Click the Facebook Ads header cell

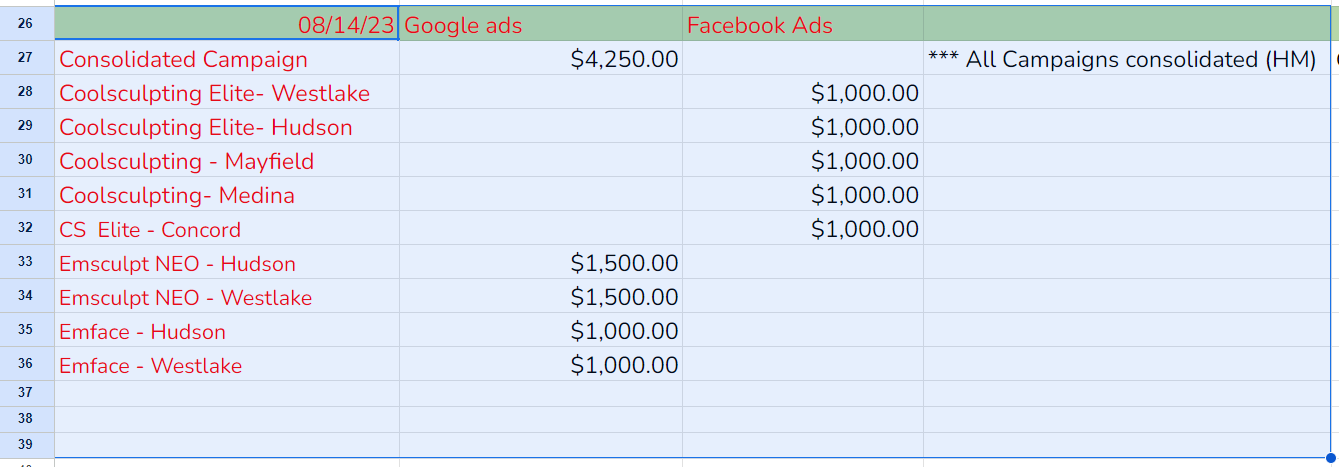click(x=803, y=24)
